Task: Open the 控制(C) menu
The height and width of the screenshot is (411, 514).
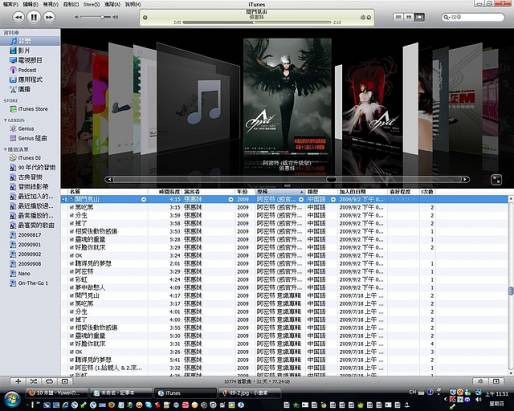Action: point(71,4)
